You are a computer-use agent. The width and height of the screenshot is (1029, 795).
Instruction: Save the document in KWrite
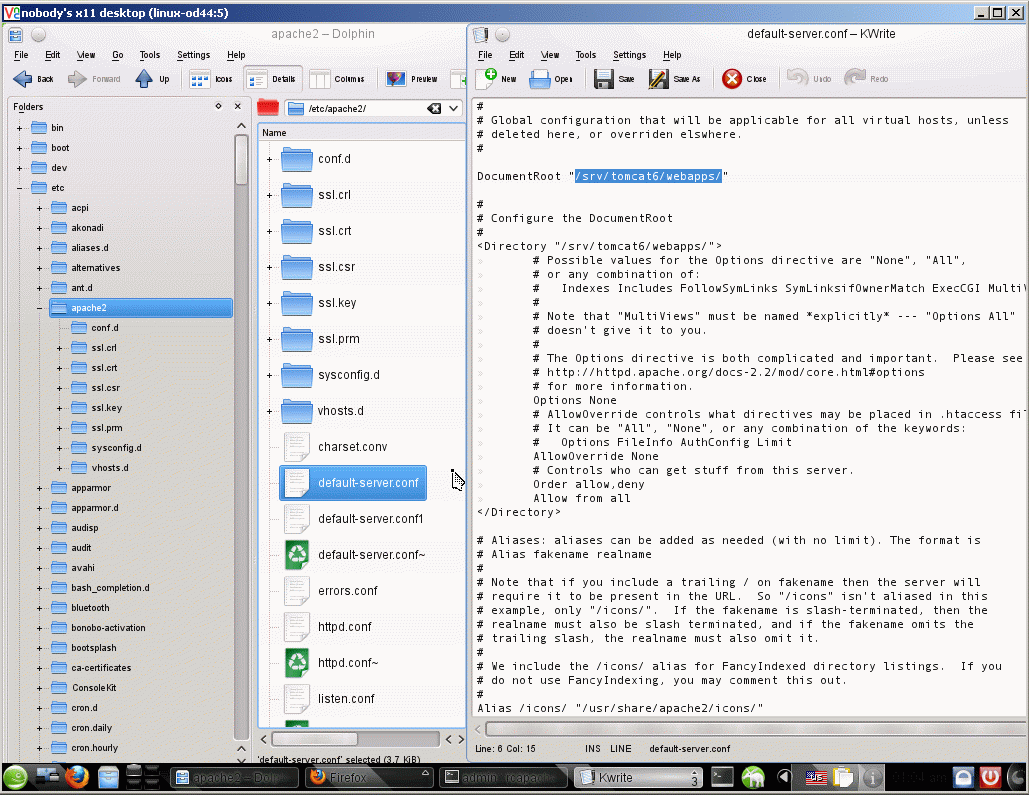coord(614,79)
